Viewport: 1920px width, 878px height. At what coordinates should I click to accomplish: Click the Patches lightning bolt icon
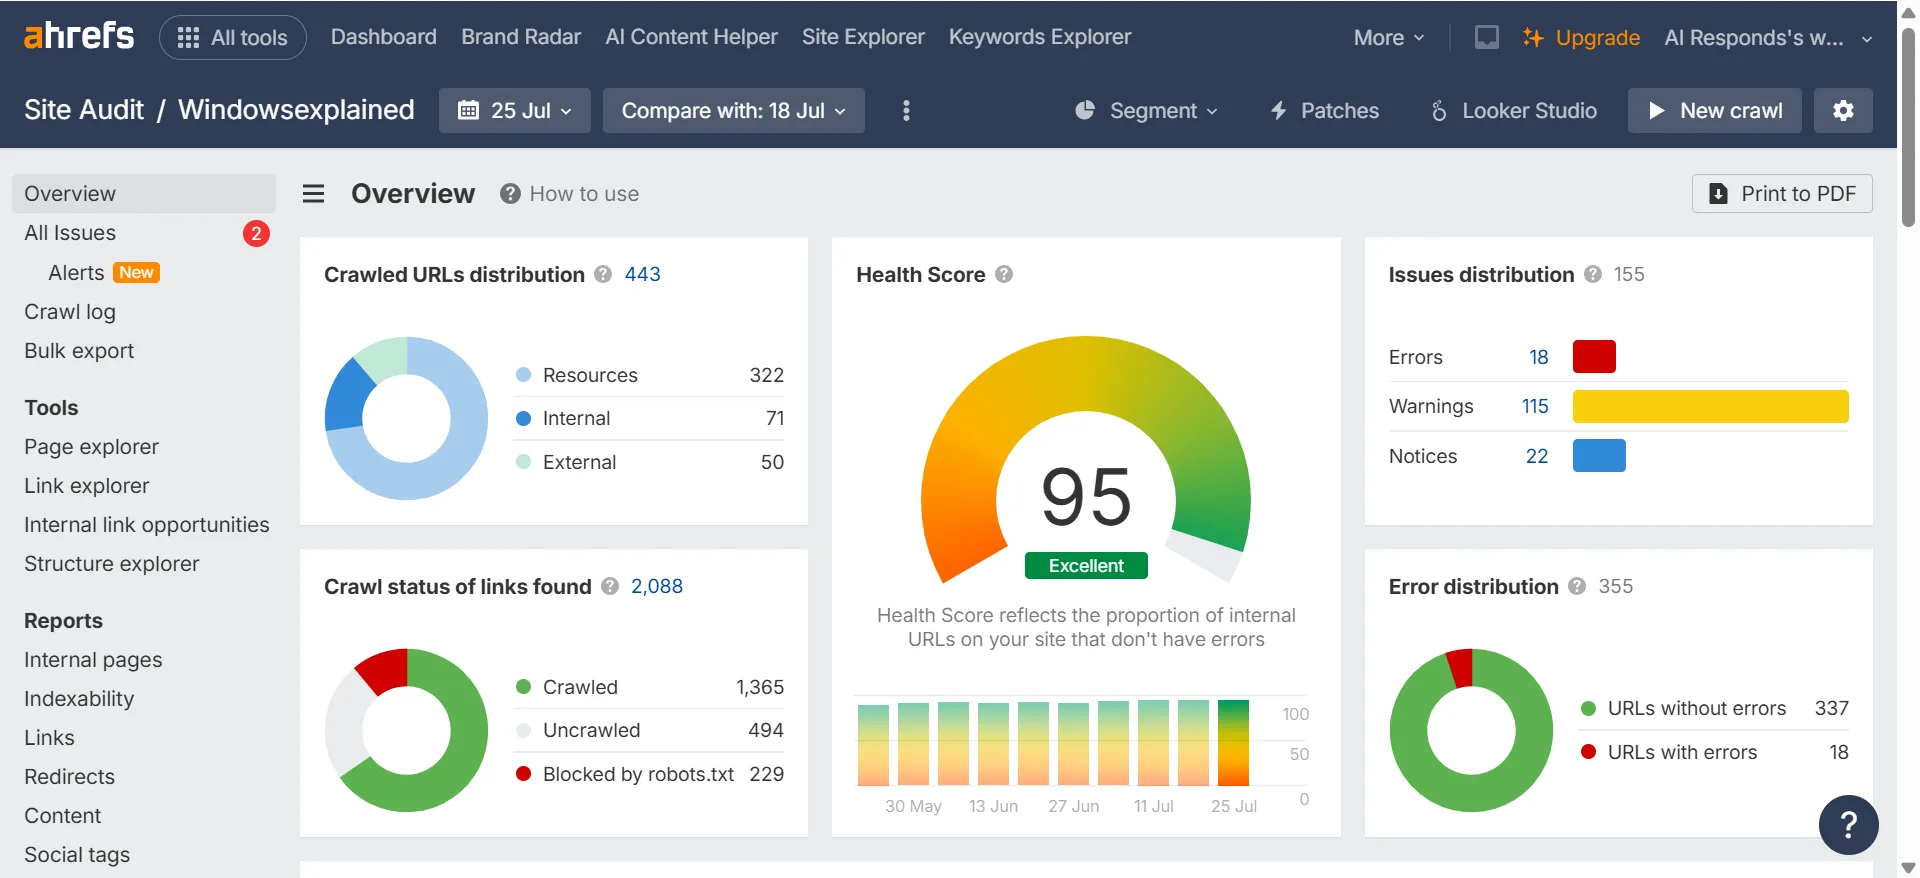tap(1279, 111)
